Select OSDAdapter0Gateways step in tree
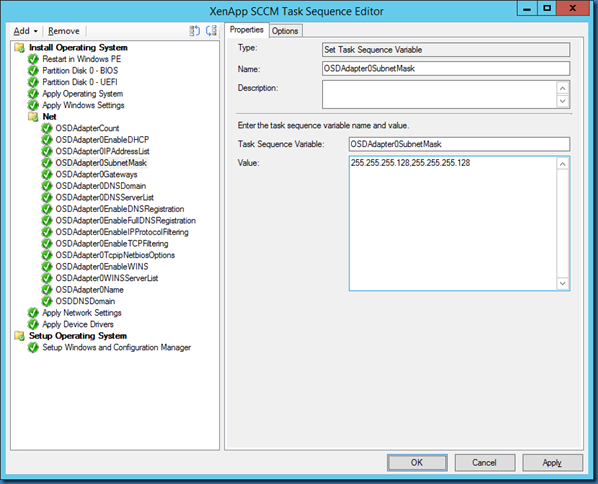598x484 pixels. point(96,175)
